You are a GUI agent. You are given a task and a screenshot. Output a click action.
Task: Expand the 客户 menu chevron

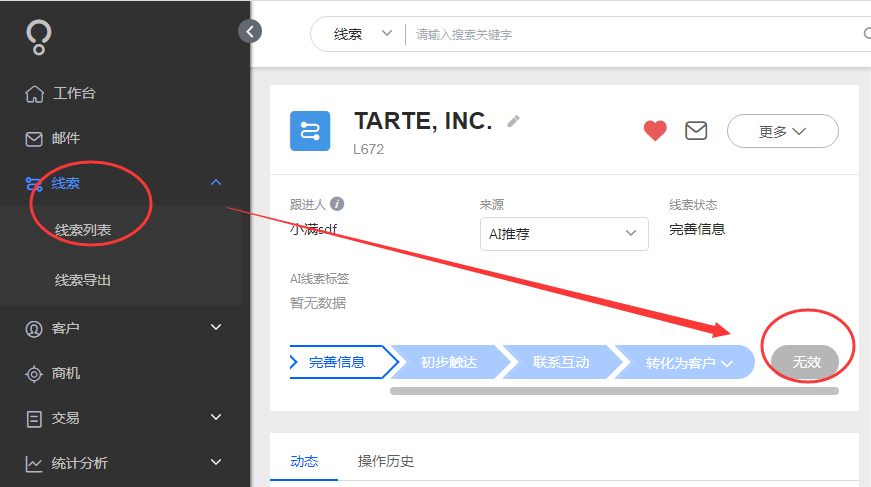[216, 327]
